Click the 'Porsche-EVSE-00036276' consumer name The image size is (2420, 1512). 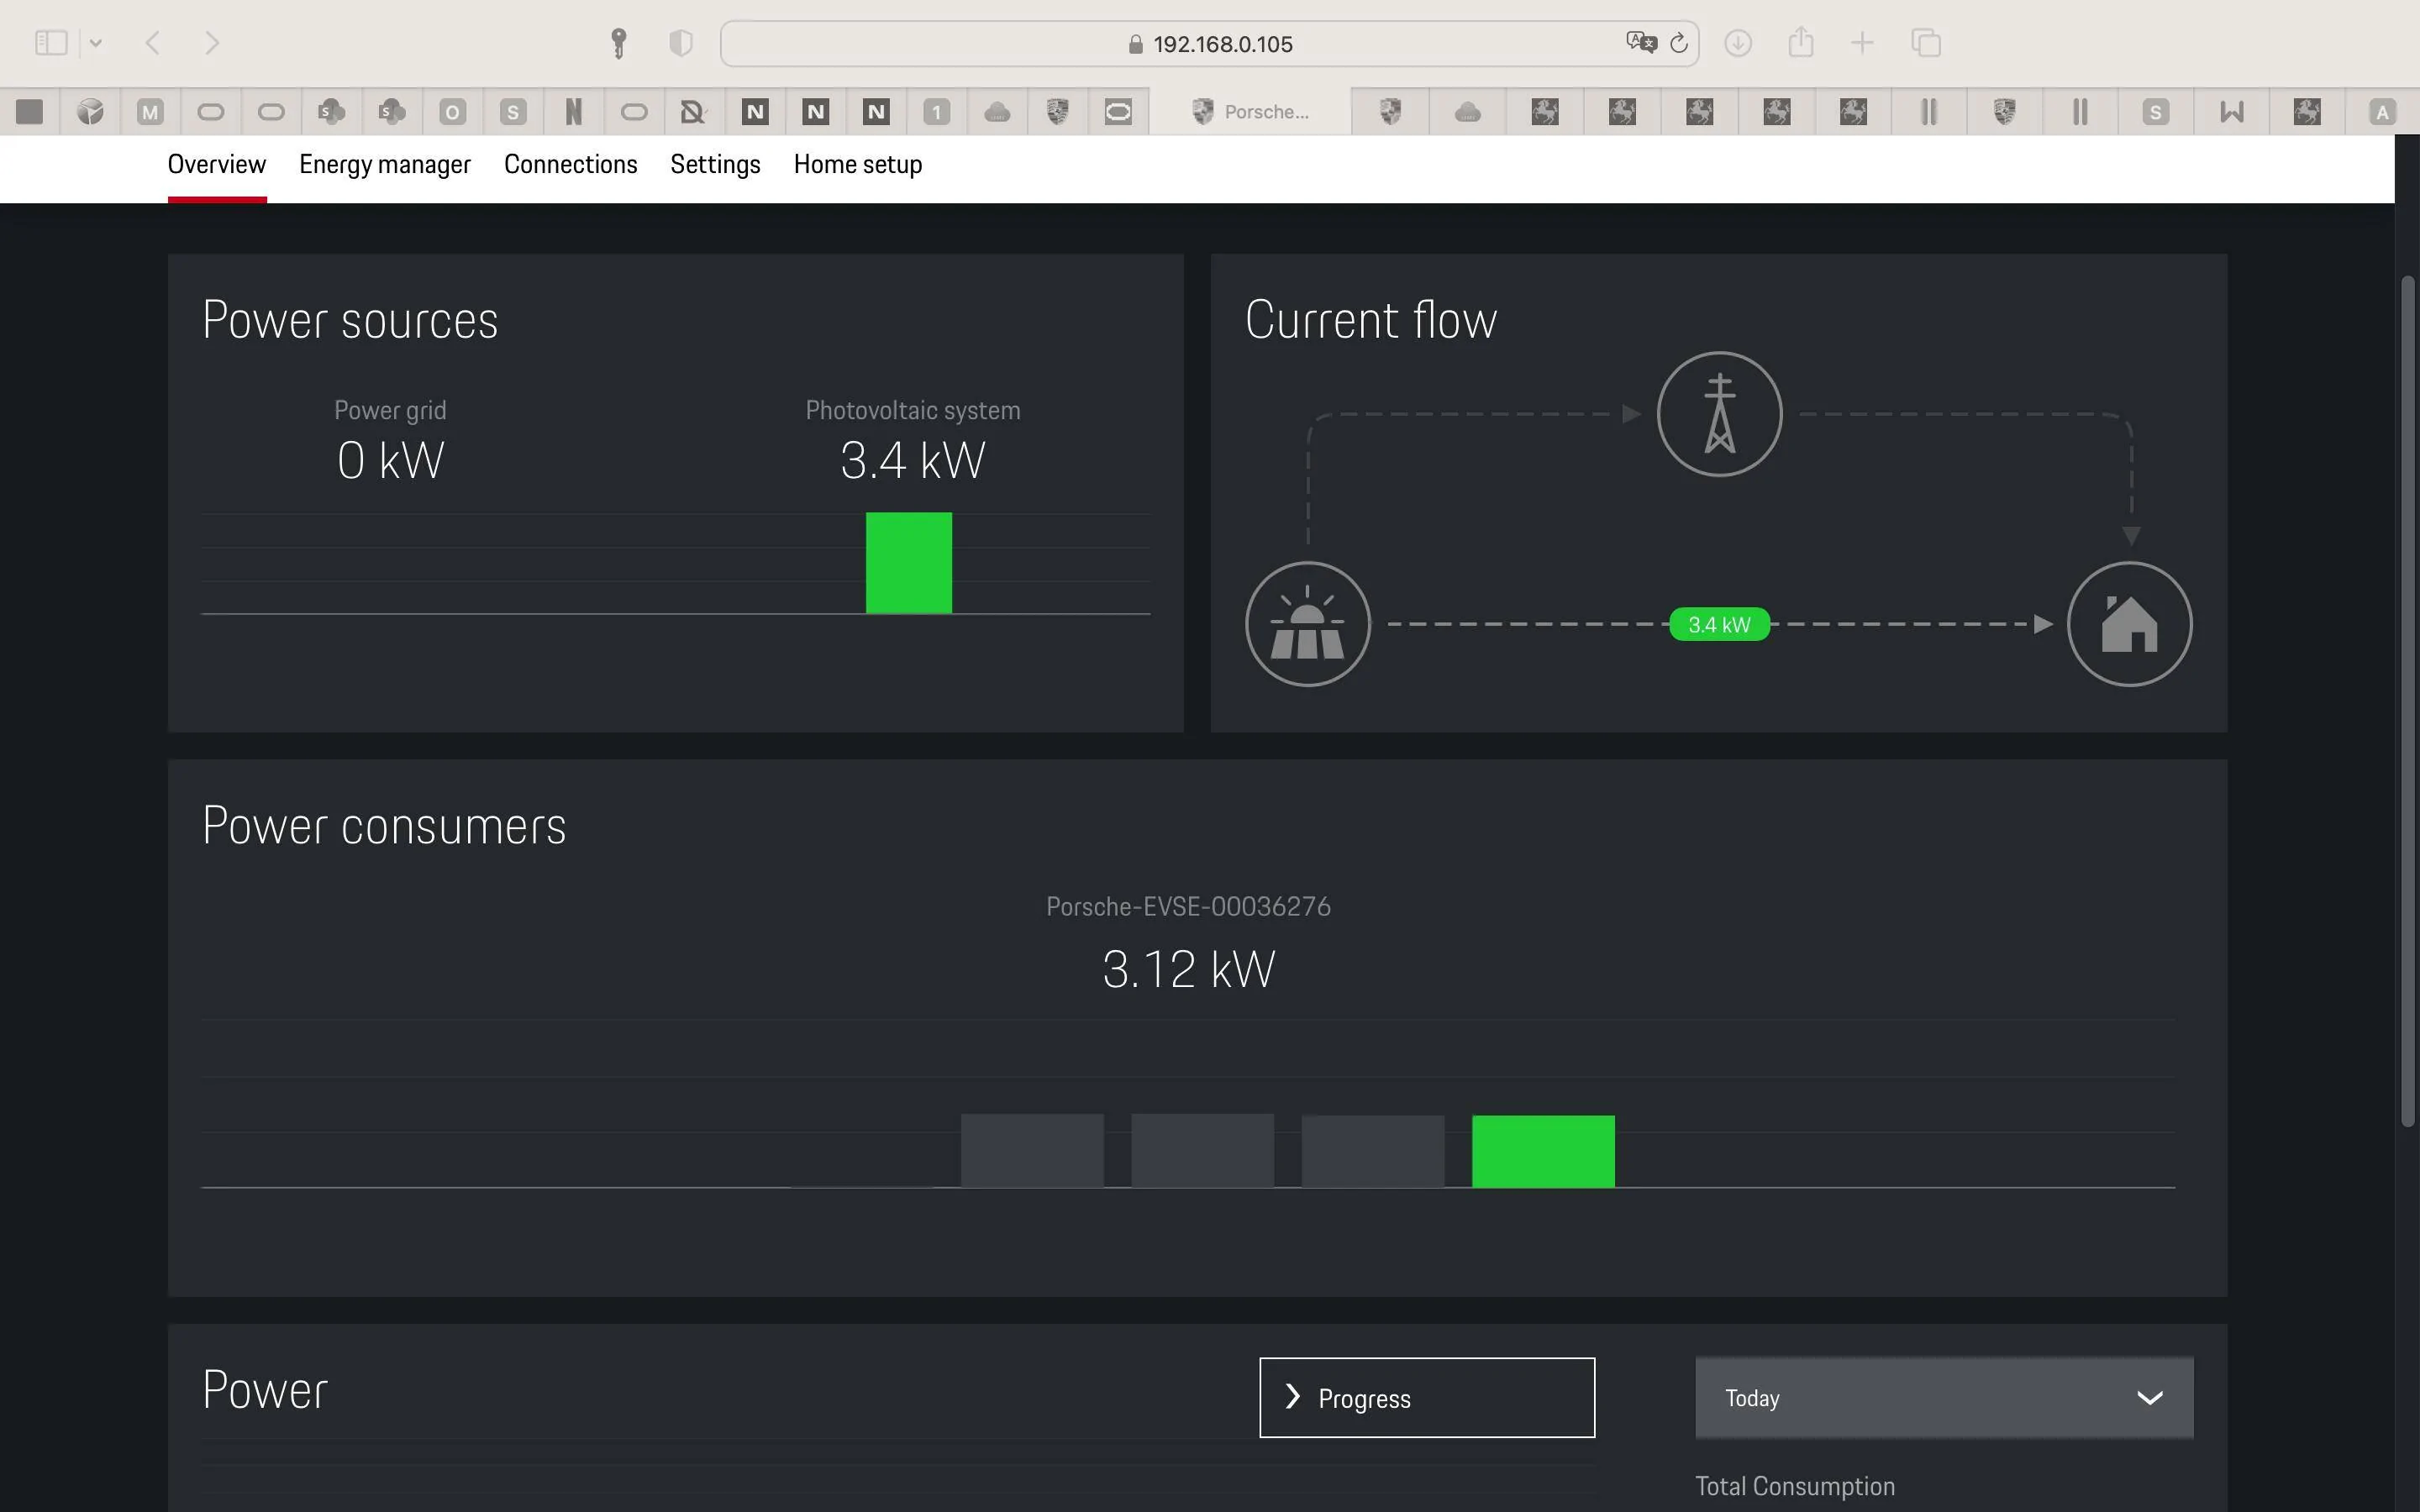[1188, 906]
